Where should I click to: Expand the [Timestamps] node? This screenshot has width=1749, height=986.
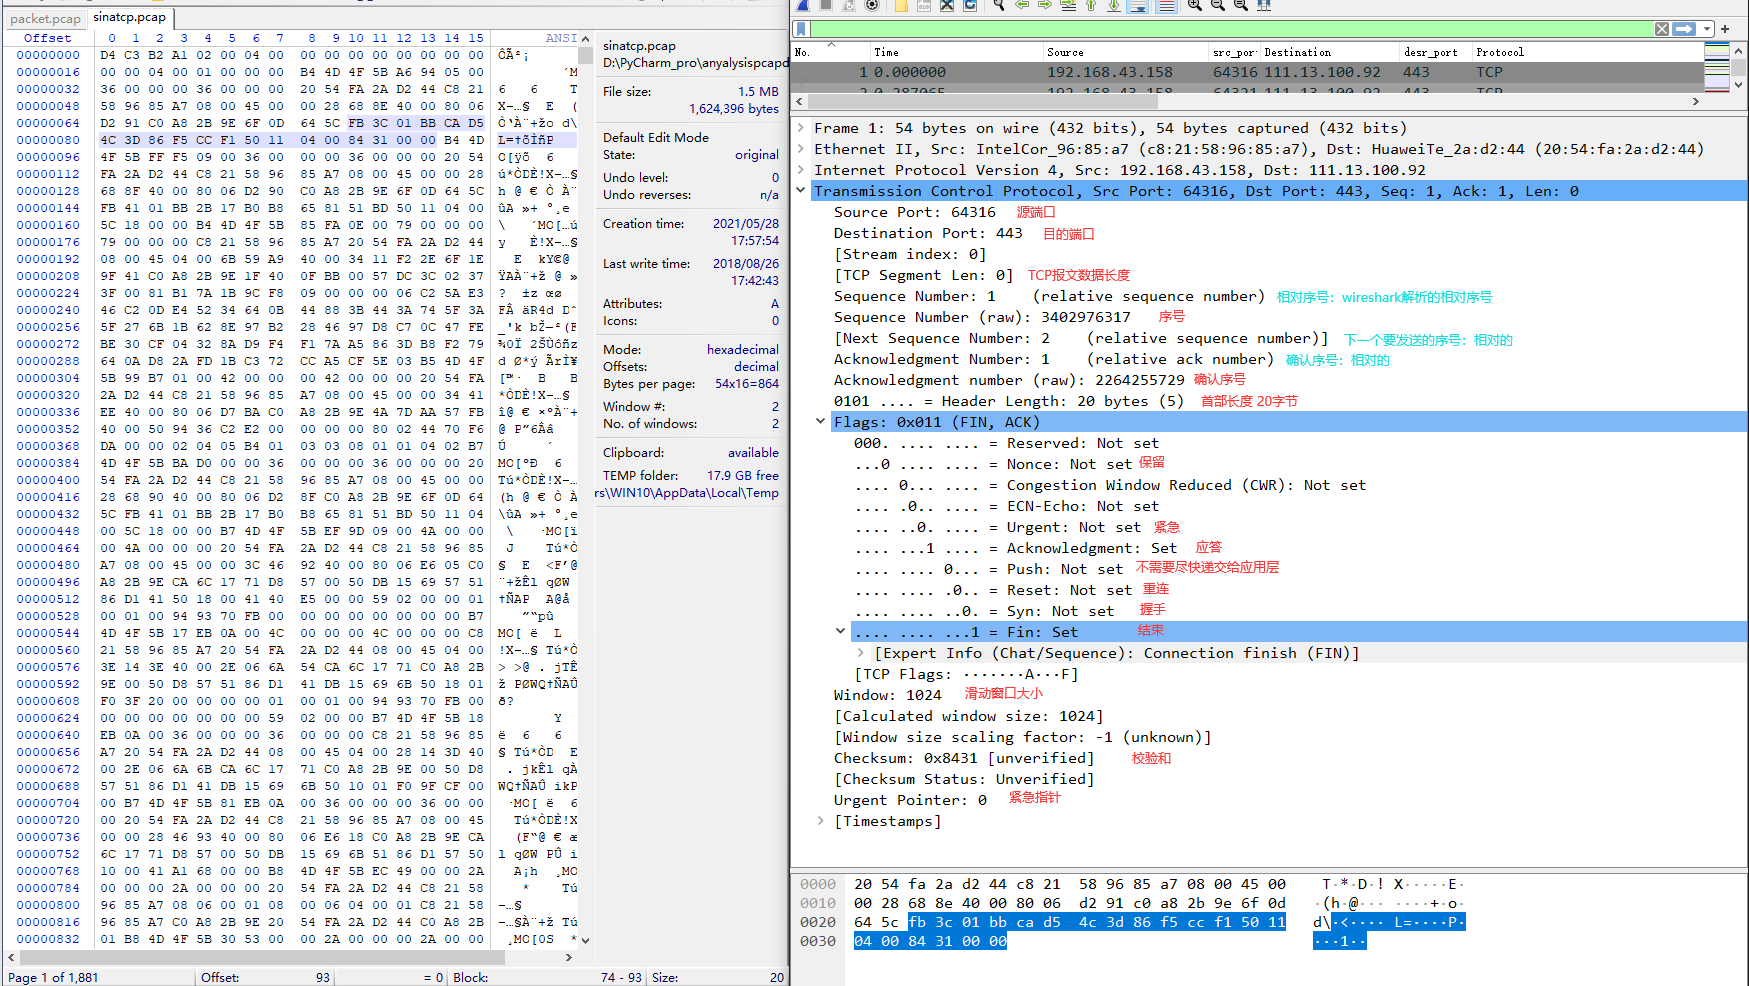point(821,821)
